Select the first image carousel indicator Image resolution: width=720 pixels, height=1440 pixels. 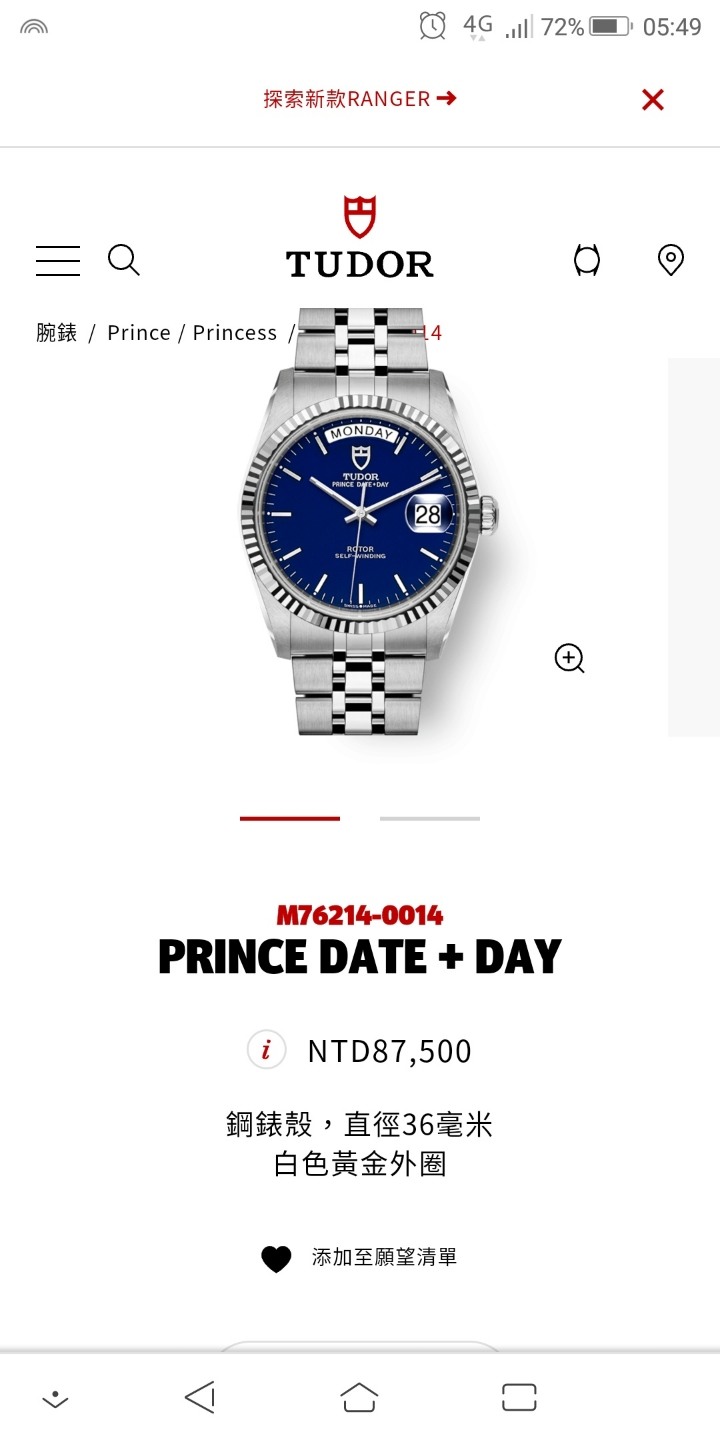[x=290, y=818]
